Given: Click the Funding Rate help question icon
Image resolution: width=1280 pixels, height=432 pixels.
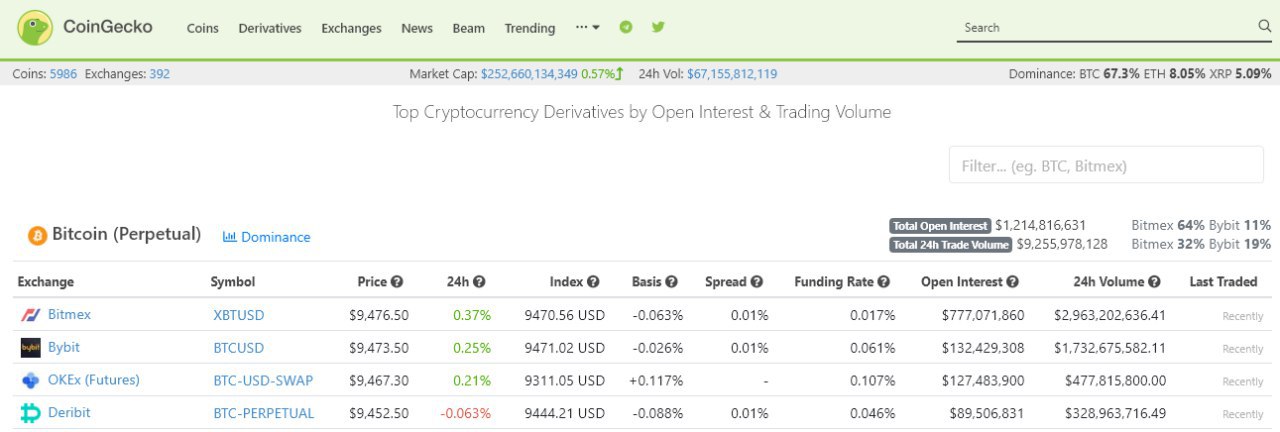Looking at the screenshot, I should click(x=884, y=282).
